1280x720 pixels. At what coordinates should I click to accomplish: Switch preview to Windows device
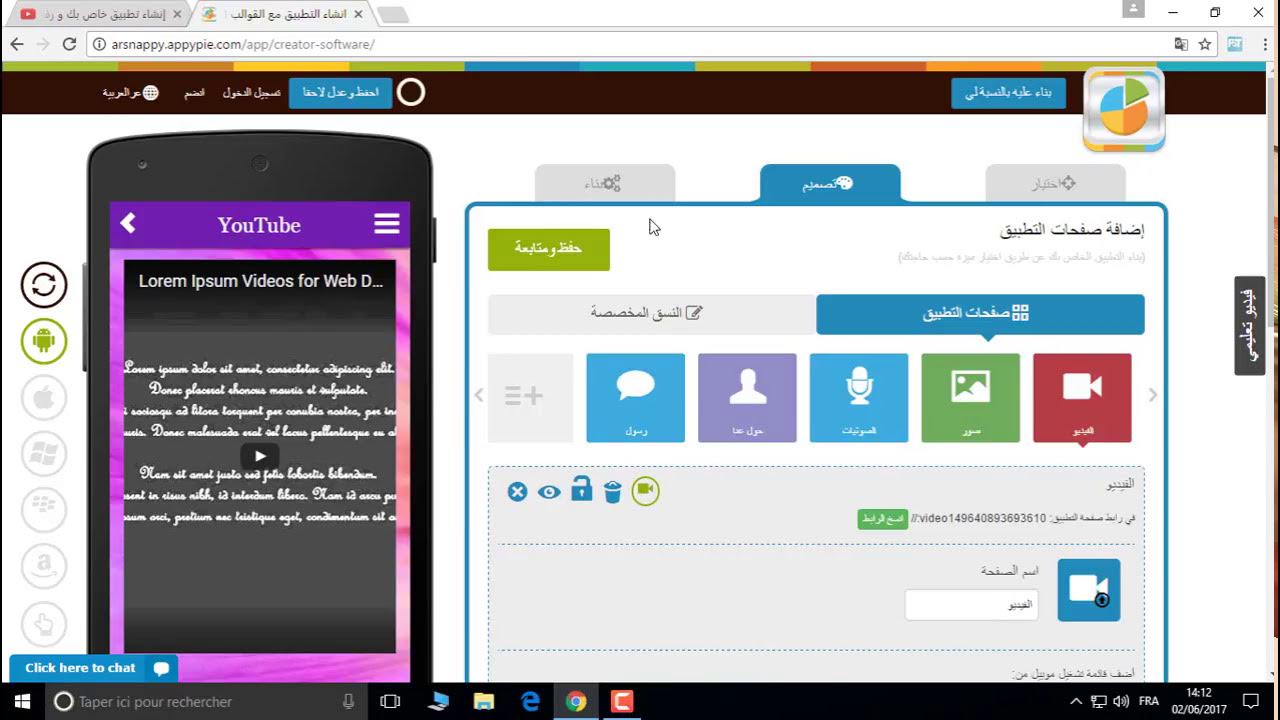[x=44, y=455]
